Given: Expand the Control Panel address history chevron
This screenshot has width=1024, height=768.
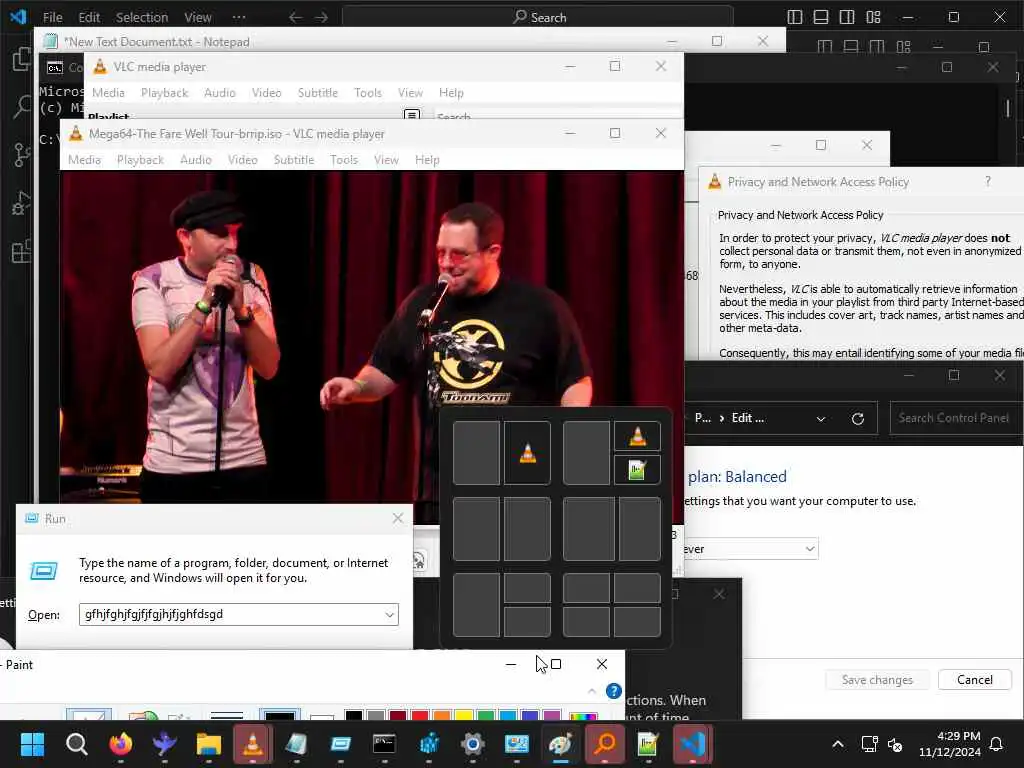Looking at the screenshot, I should (x=821, y=419).
